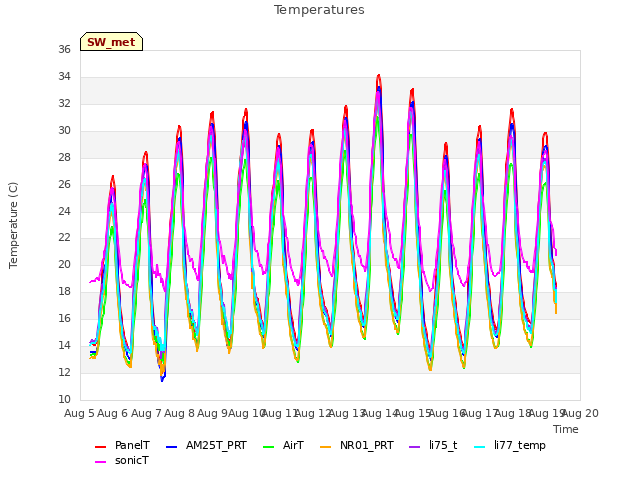Viewport: 640px width, 480px height.
Task: Click the 12 y-axis tick label
Action: click(64, 372)
